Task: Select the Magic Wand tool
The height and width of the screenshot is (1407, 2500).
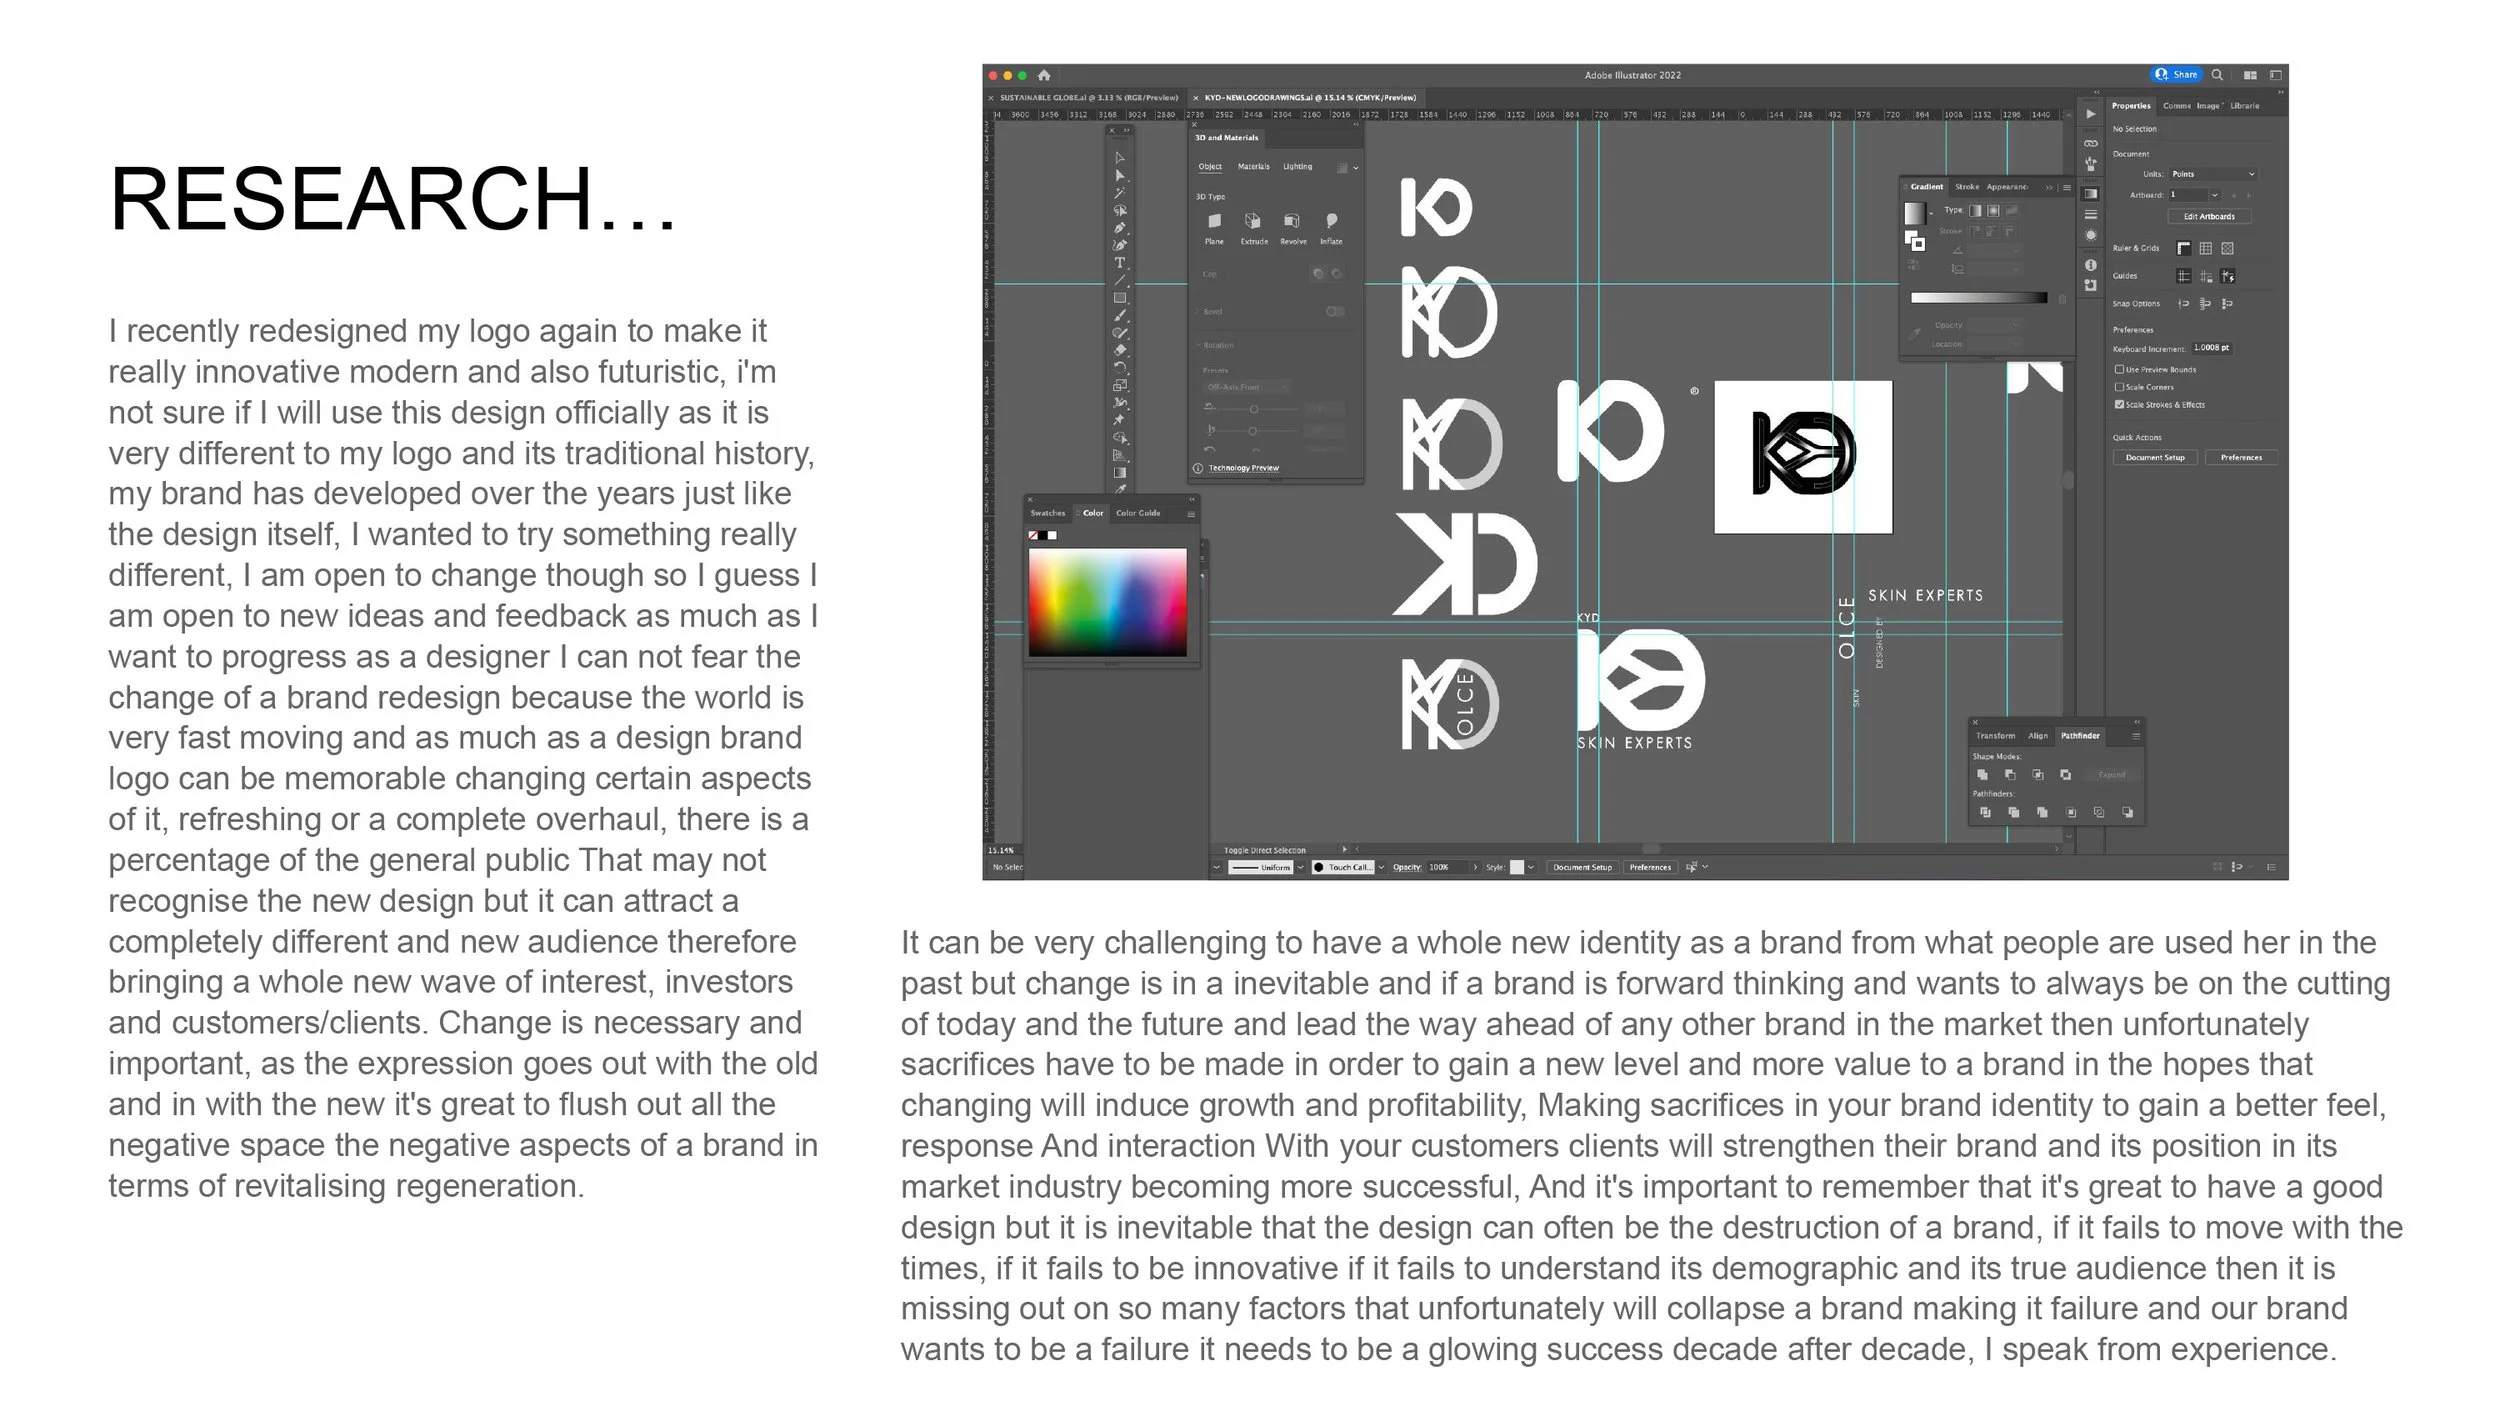Action: tap(1120, 193)
